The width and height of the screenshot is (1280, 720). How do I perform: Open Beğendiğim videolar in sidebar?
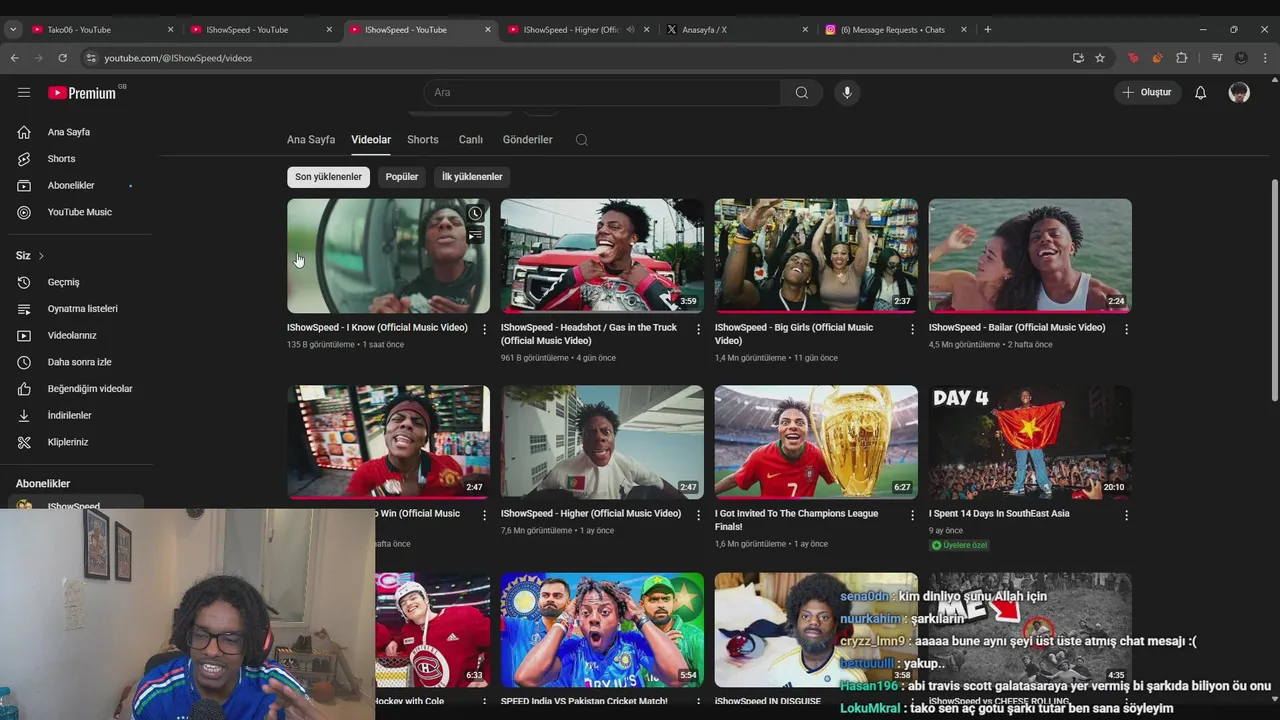tap(90, 389)
